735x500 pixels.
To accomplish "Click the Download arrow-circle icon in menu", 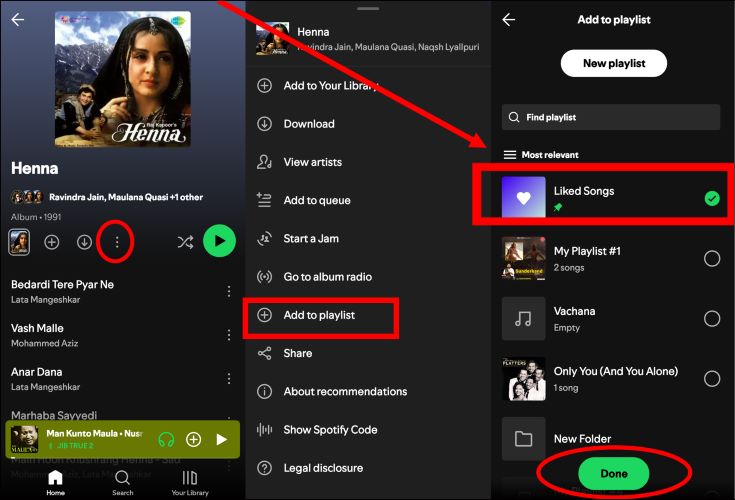I will [264, 124].
